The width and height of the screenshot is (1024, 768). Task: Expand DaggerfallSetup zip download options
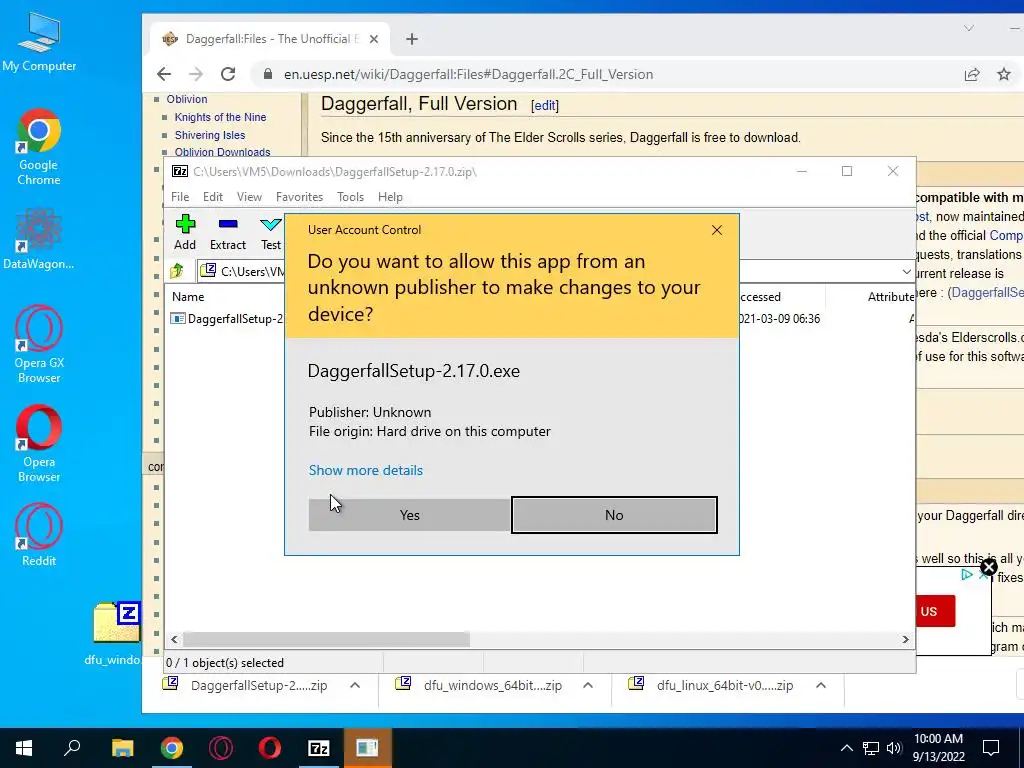point(355,685)
